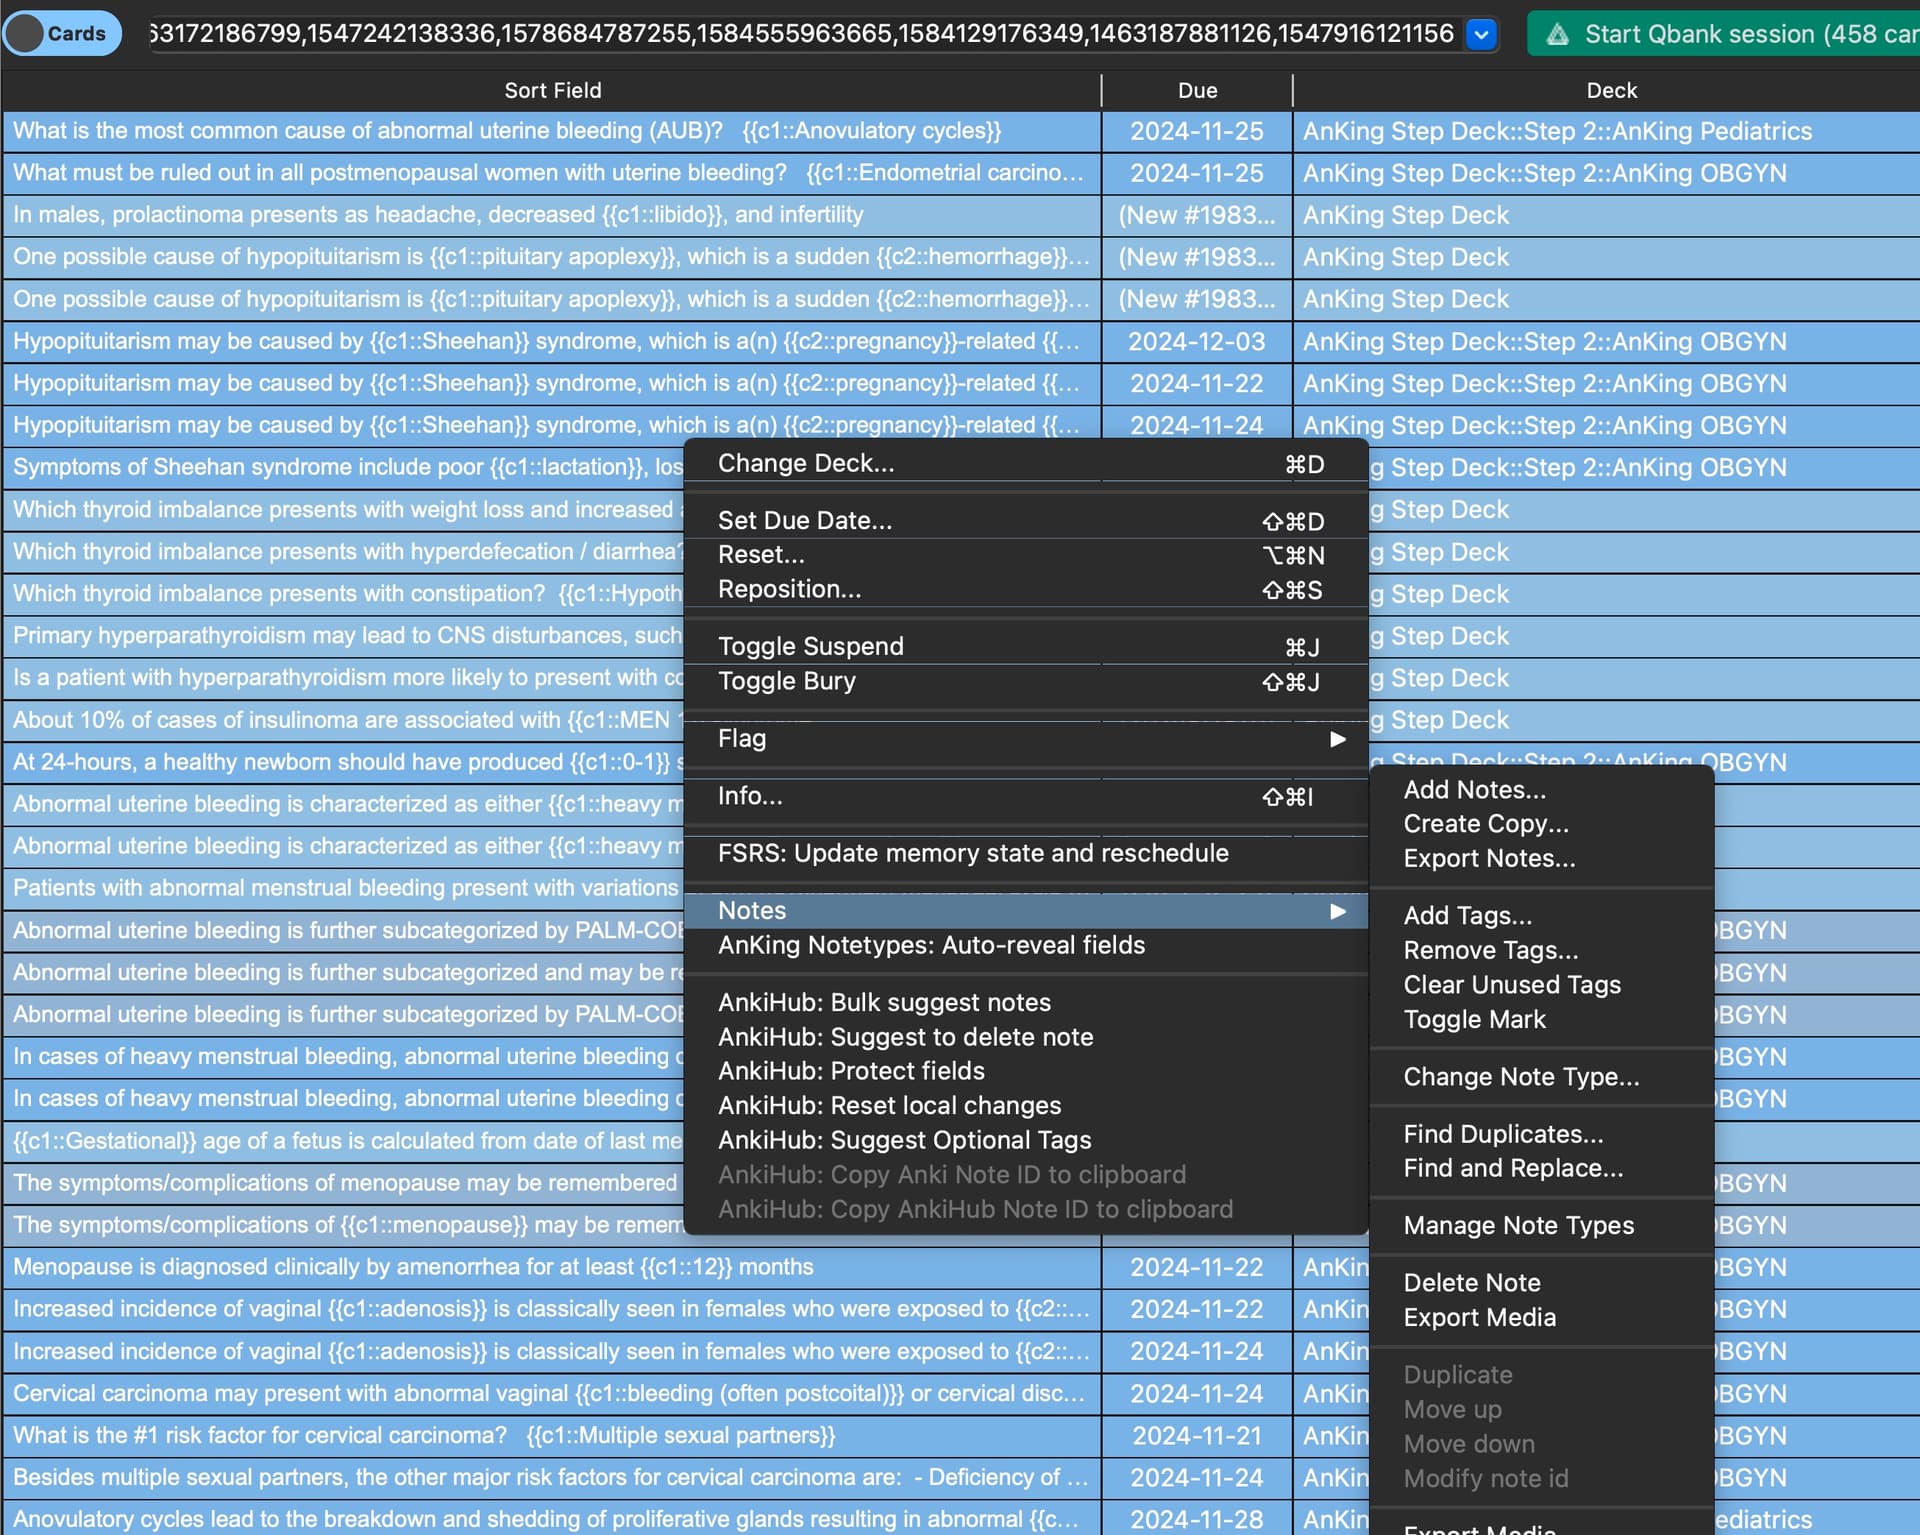Open the search history dropdown arrow
Screen dimensions: 1920x1535
coord(1481,34)
